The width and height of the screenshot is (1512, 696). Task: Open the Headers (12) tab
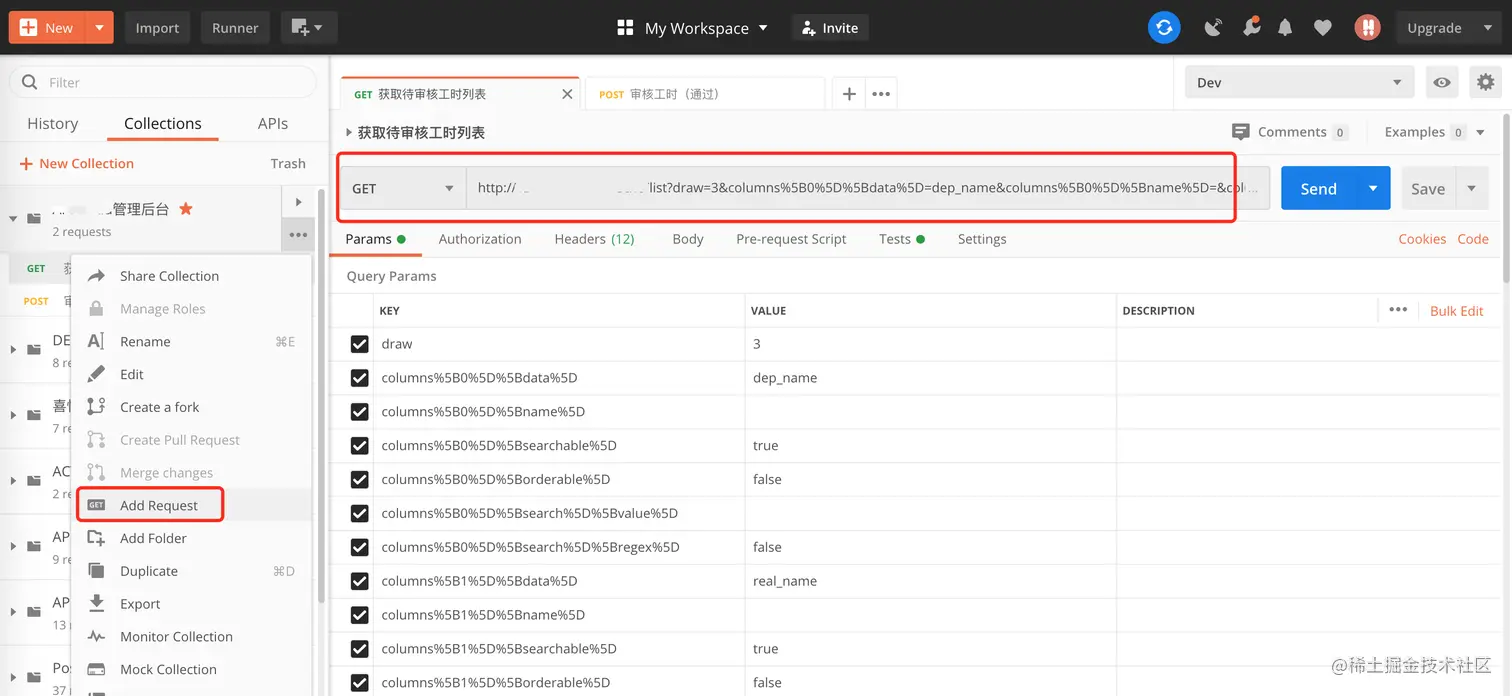[x=594, y=239]
